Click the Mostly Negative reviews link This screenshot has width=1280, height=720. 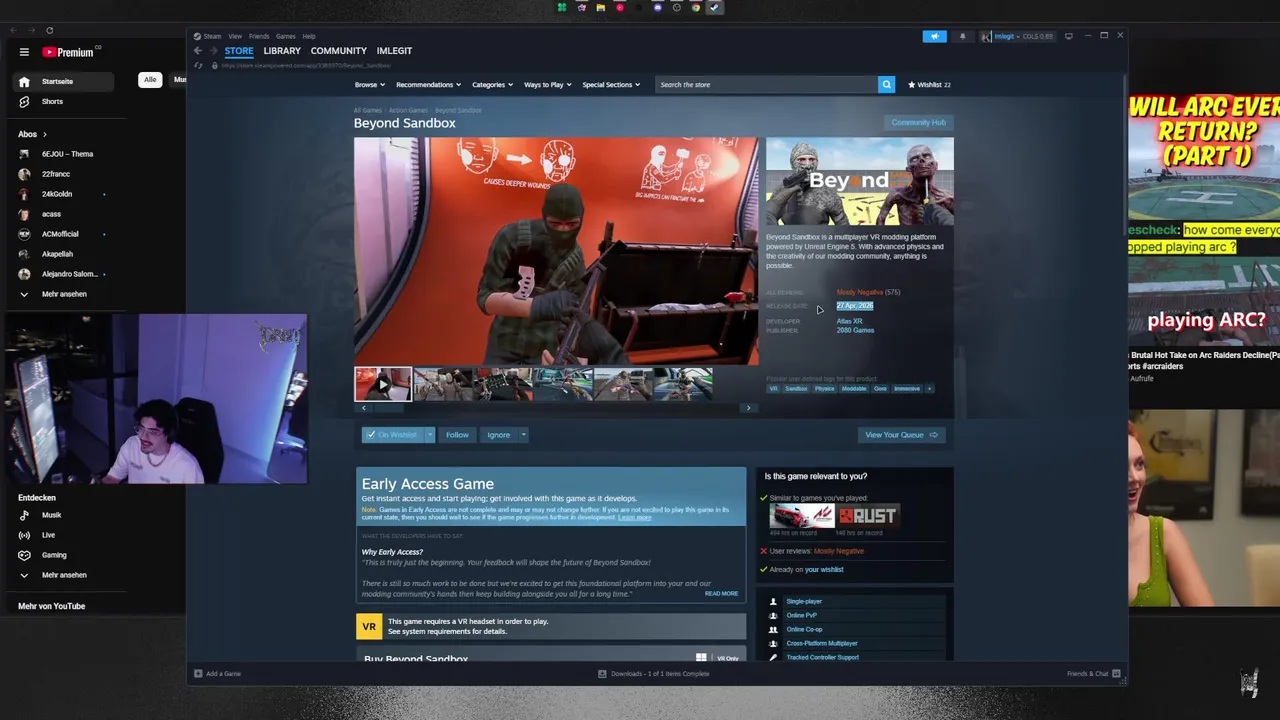pyautogui.click(x=860, y=292)
